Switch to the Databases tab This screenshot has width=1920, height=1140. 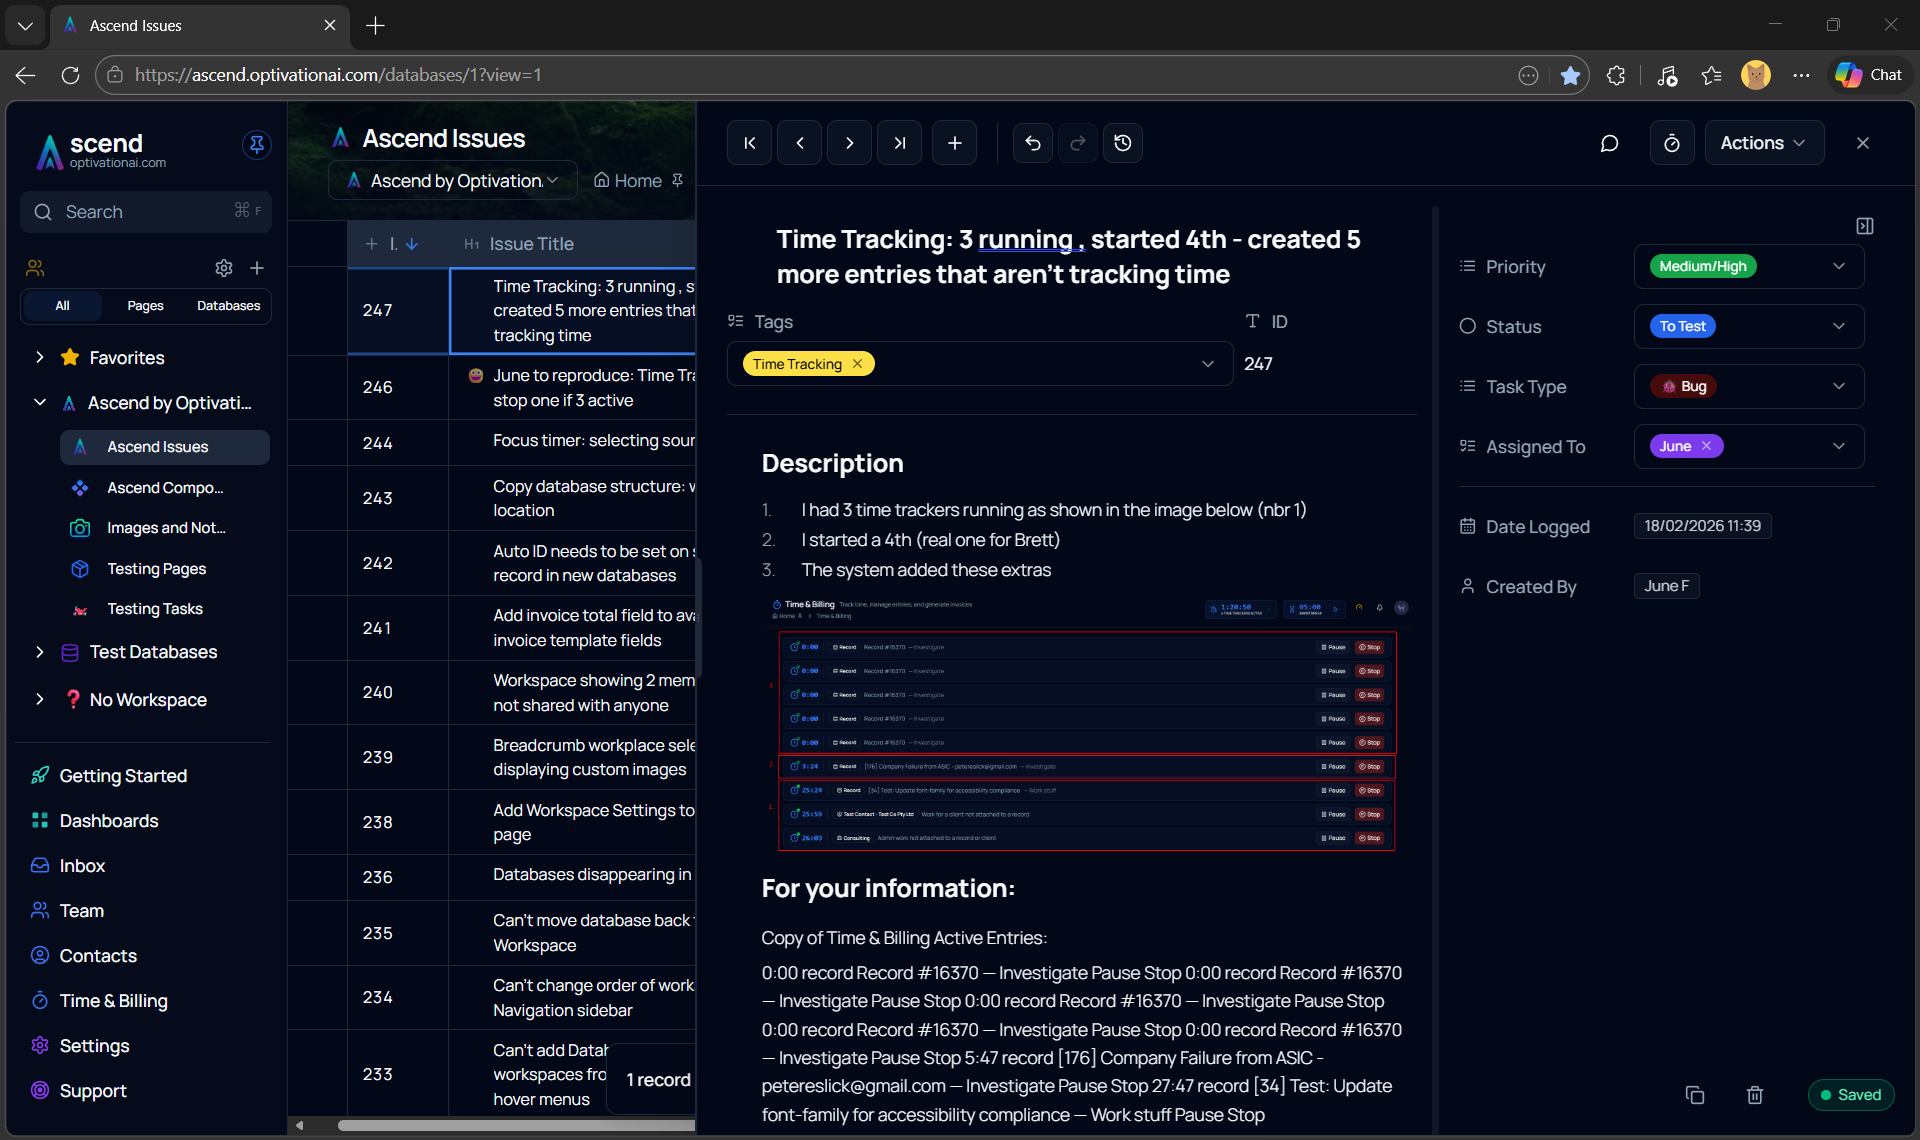228,306
